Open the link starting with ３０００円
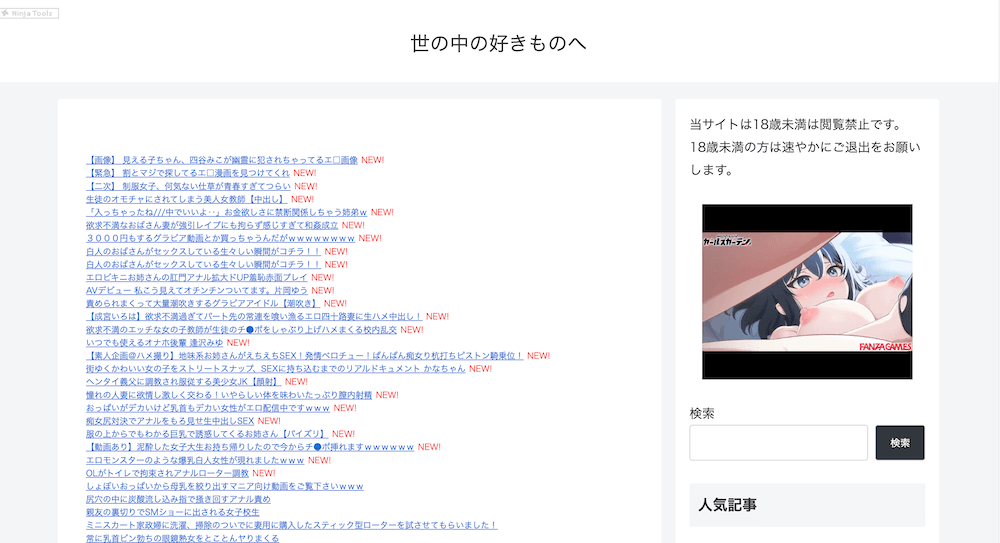 pyautogui.click(x=220, y=238)
